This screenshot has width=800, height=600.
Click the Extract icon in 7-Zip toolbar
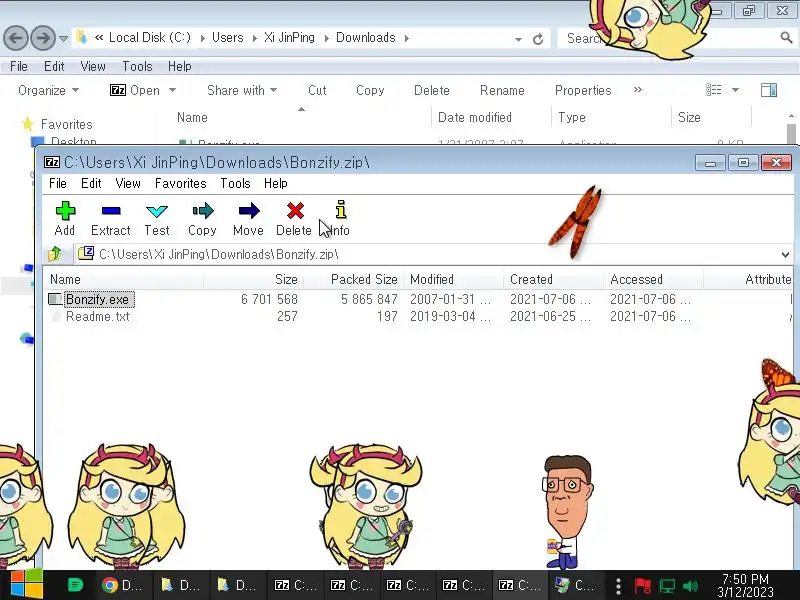[111, 210]
